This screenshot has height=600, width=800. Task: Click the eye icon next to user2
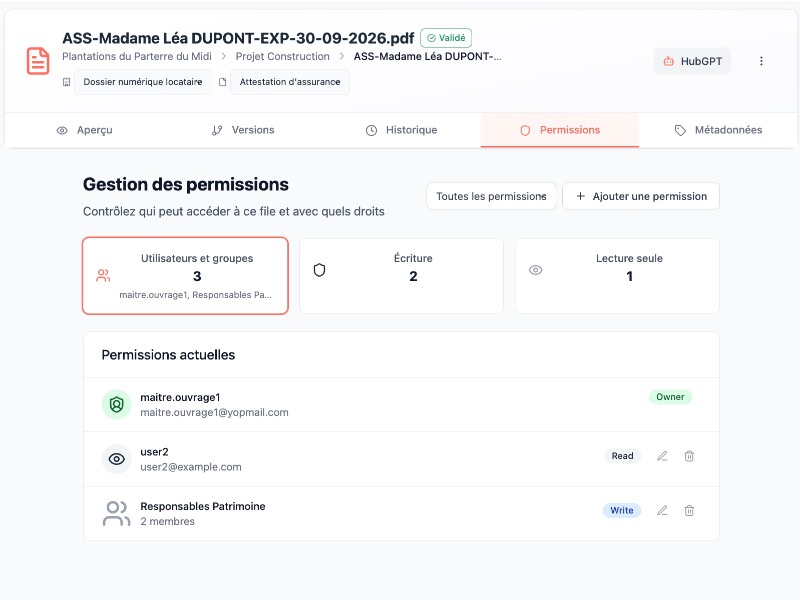[116, 459]
